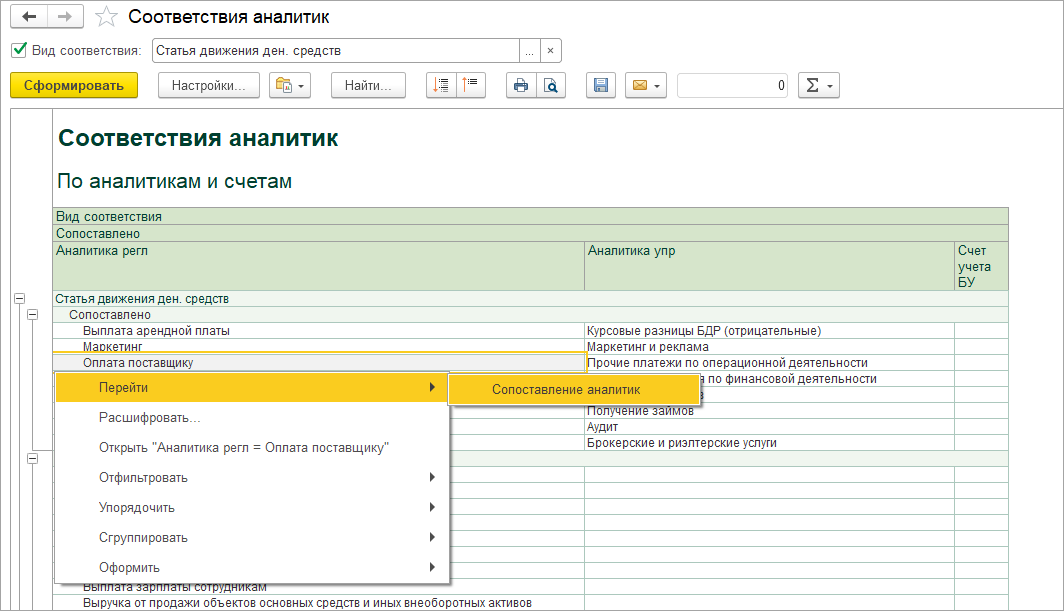
Task: Open the sigma totals dropdown
Action: (x=818, y=86)
